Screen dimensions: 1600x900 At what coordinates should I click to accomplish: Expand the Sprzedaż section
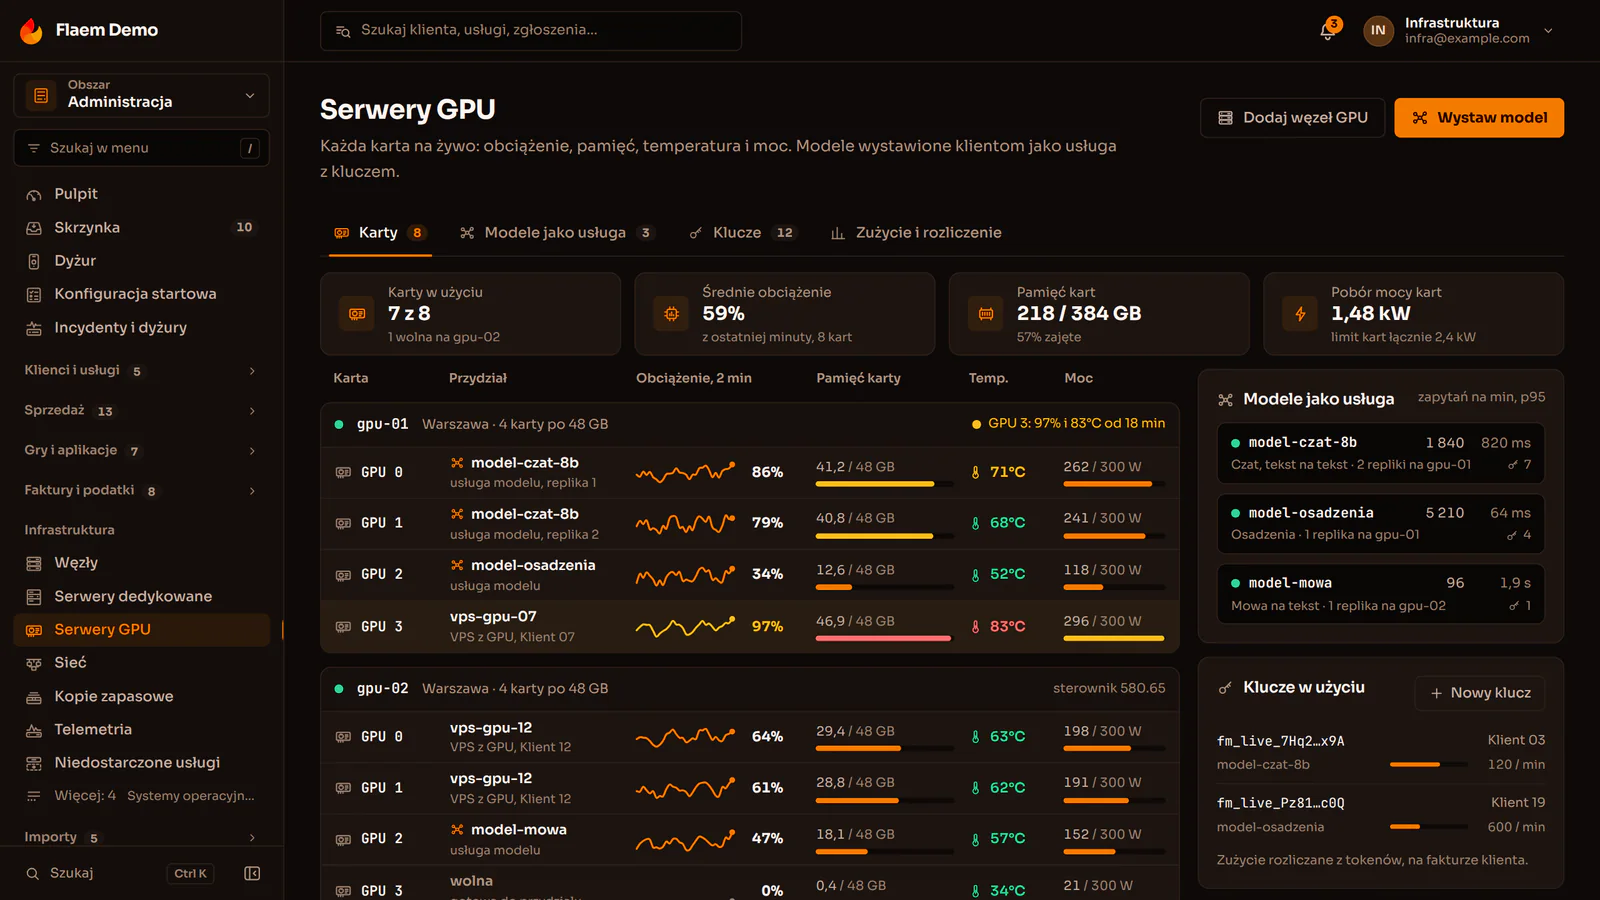[141, 411]
